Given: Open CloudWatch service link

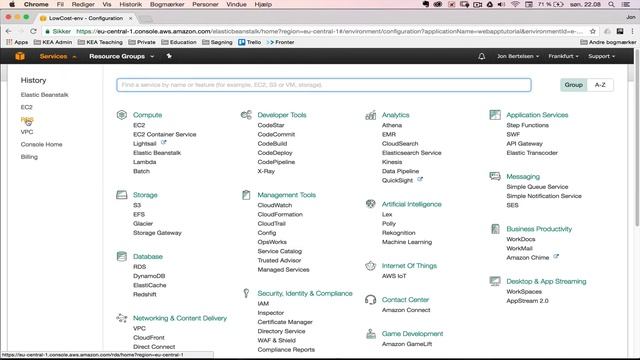Looking at the screenshot, I should tap(275, 205).
